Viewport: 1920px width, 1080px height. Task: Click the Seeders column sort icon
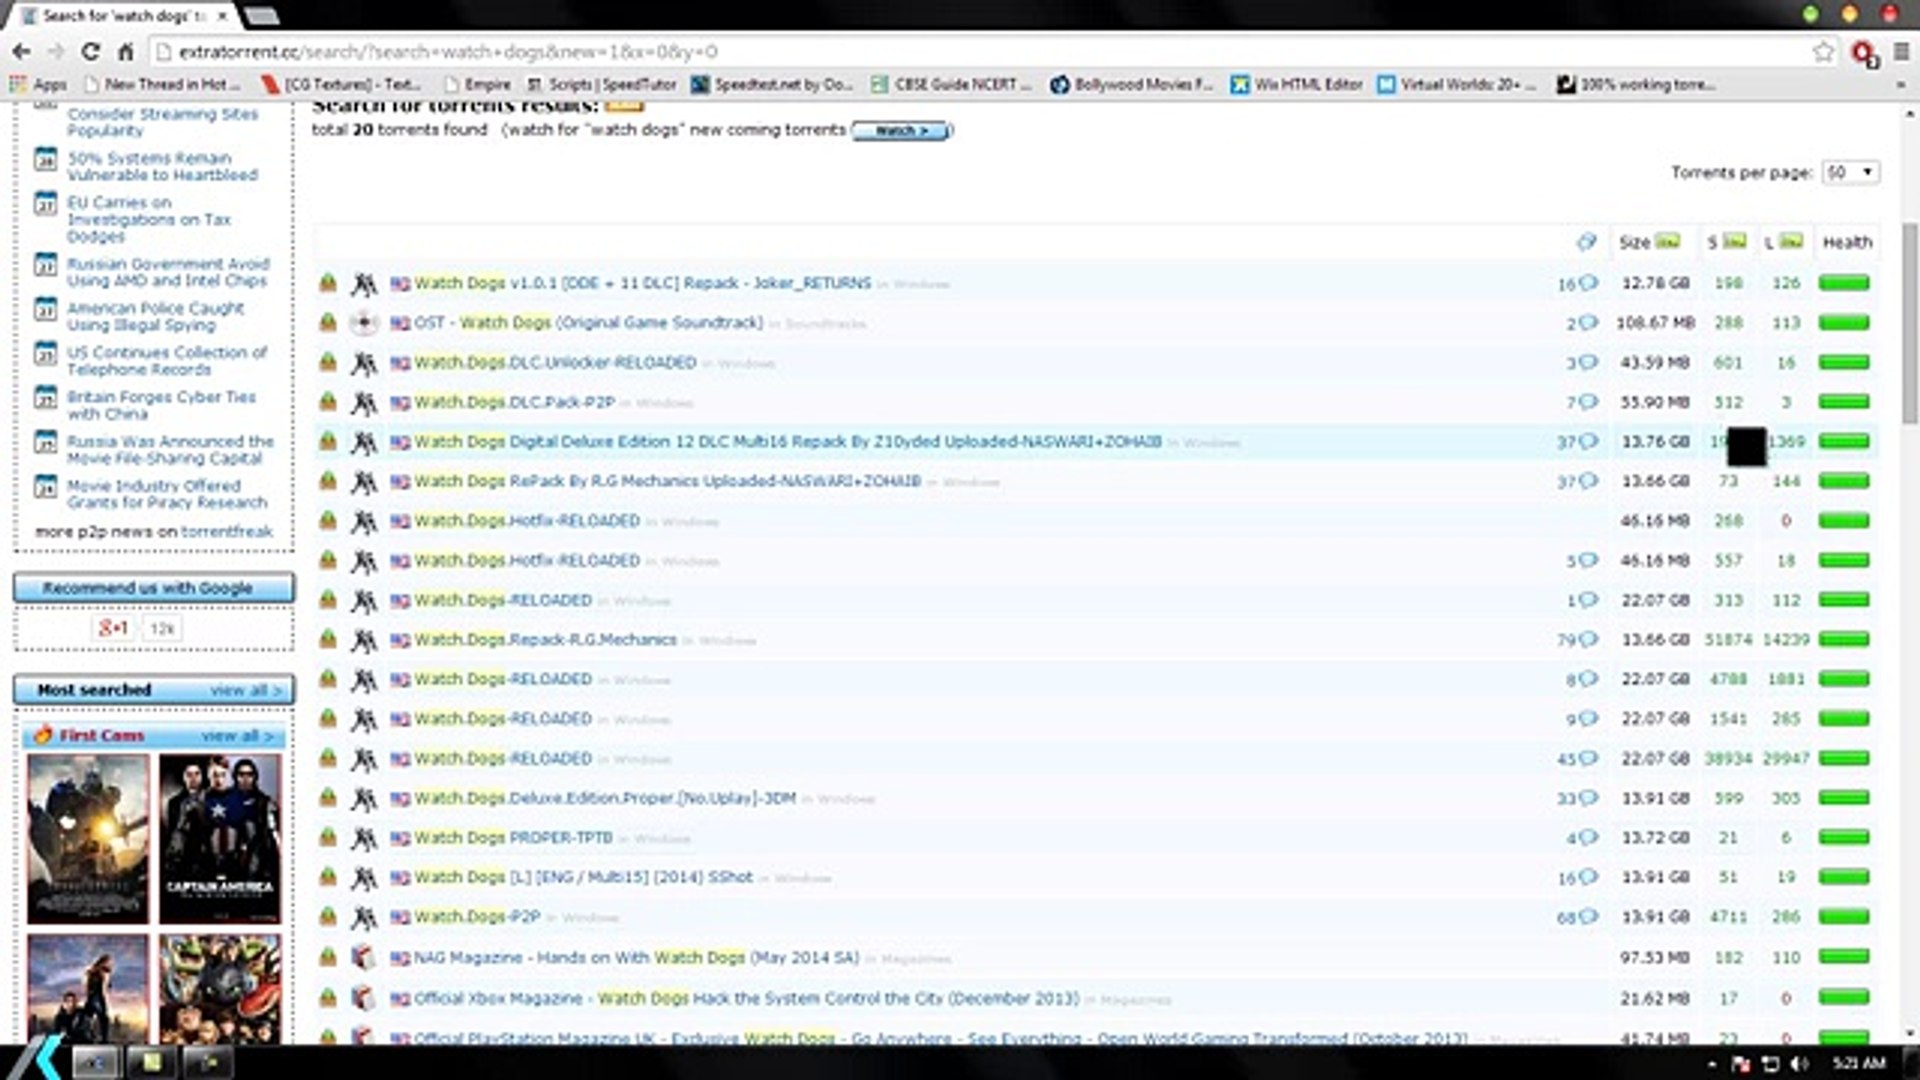pyautogui.click(x=1735, y=241)
